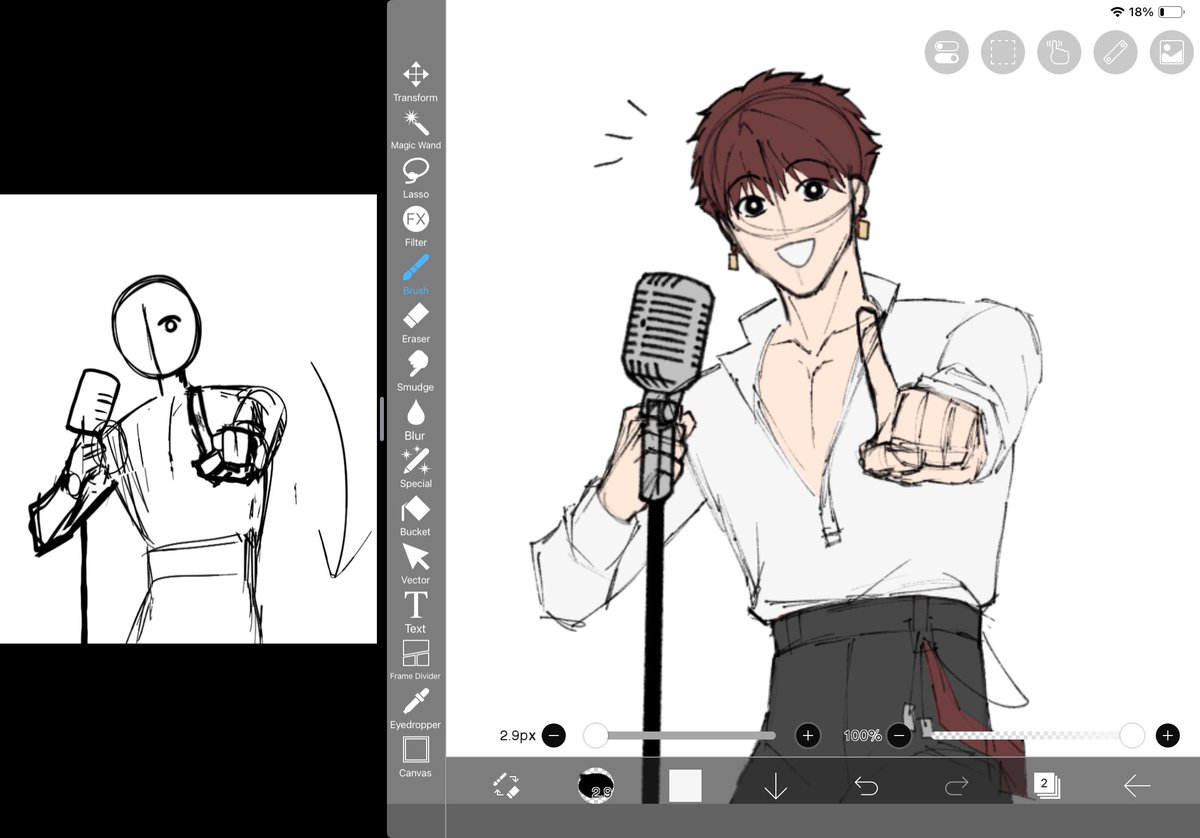
Task: Select the Text tool
Action: point(415,612)
